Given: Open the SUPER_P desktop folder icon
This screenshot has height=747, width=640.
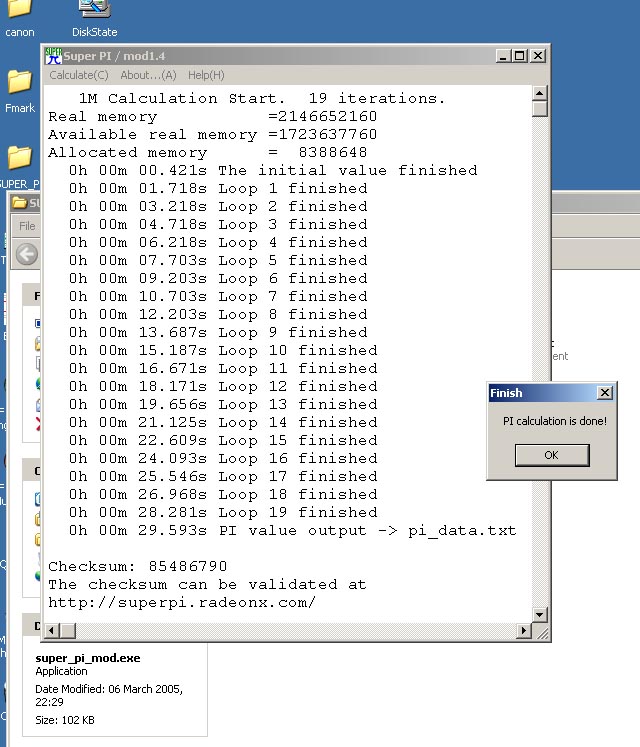Looking at the screenshot, I should (20, 168).
